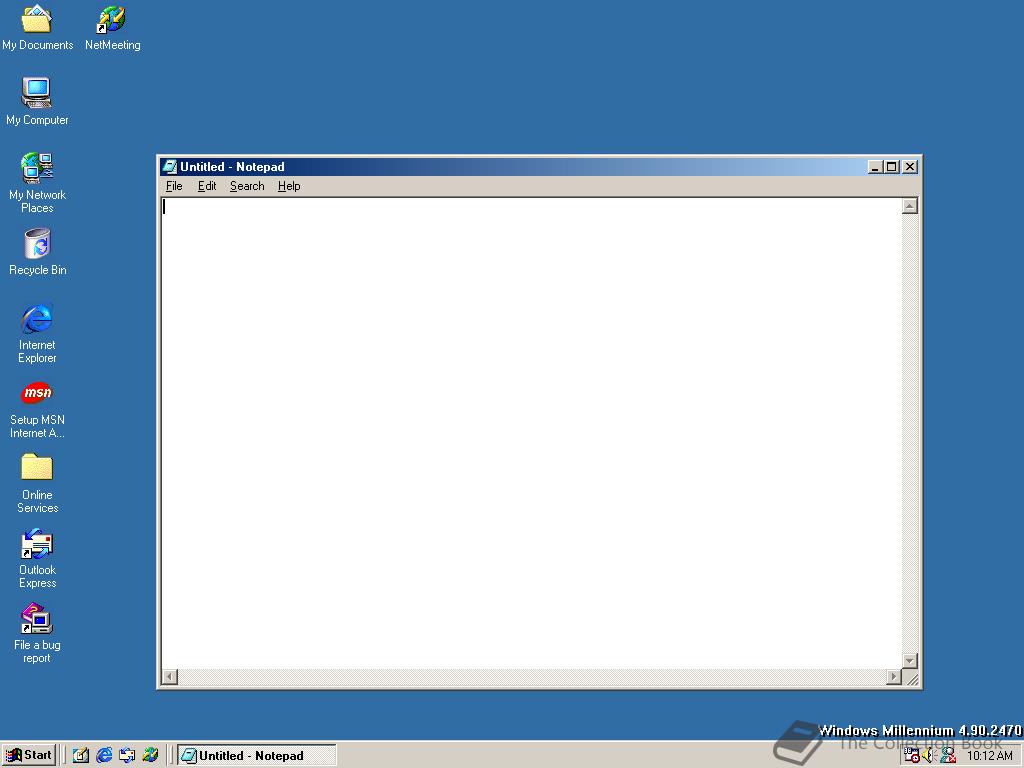Click the Notepad title bar system icon
The width and height of the screenshot is (1024, 768).
click(x=170, y=167)
